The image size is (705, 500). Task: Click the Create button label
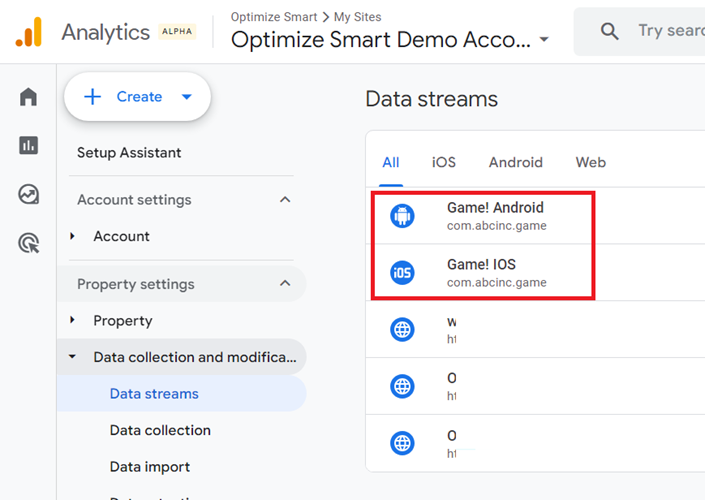139,97
